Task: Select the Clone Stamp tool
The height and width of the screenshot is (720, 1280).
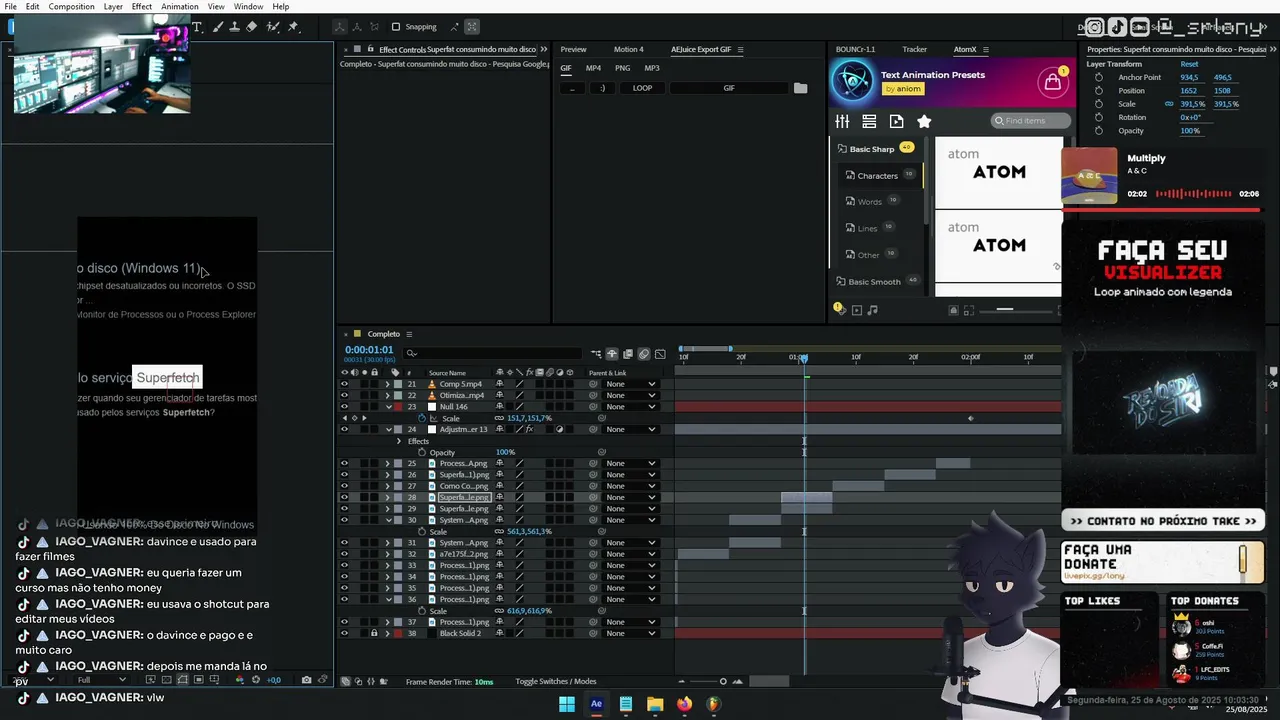Action: 234,27
